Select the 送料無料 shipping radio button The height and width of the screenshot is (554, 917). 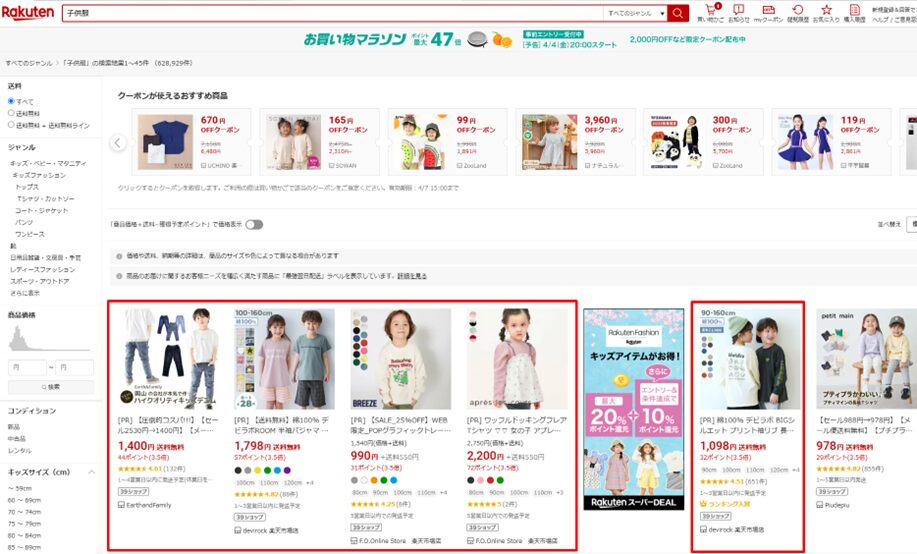pyautogui.click(x=12, y=113)
